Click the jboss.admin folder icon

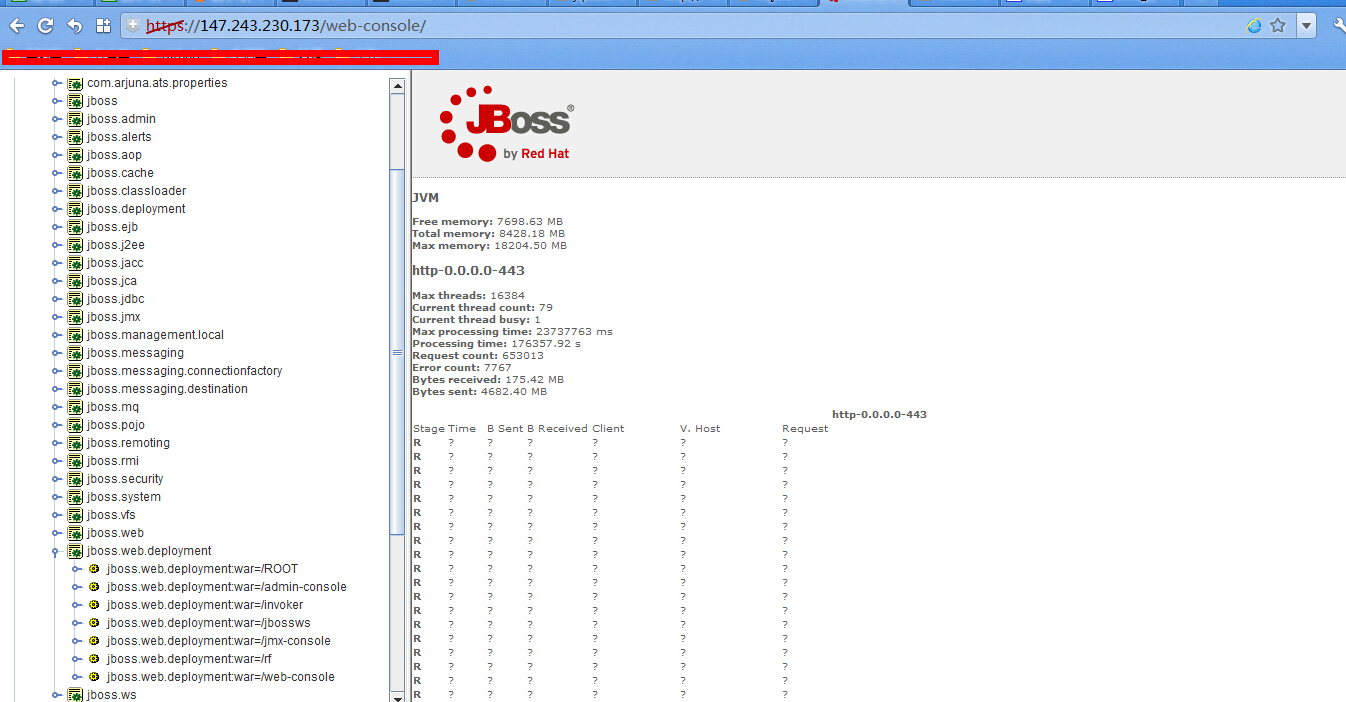click(75, 119)
